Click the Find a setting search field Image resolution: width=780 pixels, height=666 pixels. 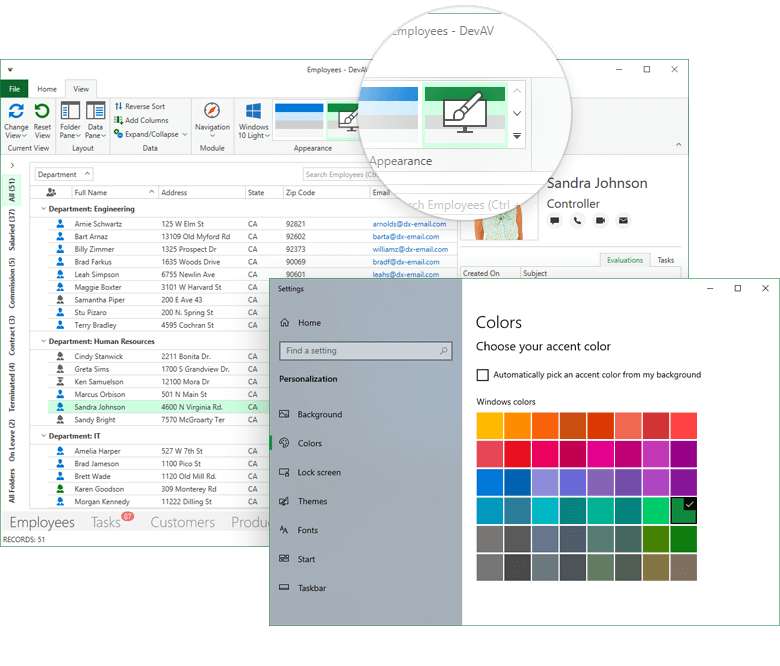[x=366, y=351]
